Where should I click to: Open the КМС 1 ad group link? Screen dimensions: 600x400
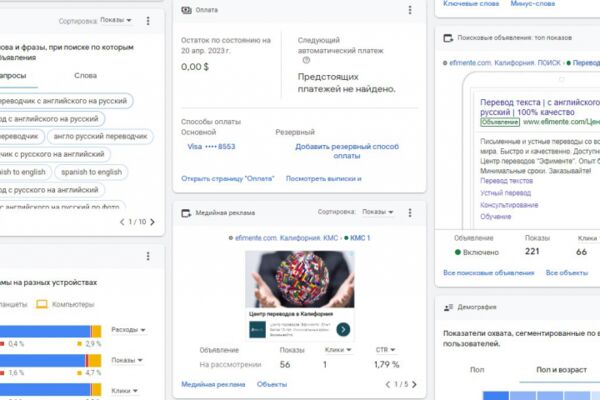[360, 238]
